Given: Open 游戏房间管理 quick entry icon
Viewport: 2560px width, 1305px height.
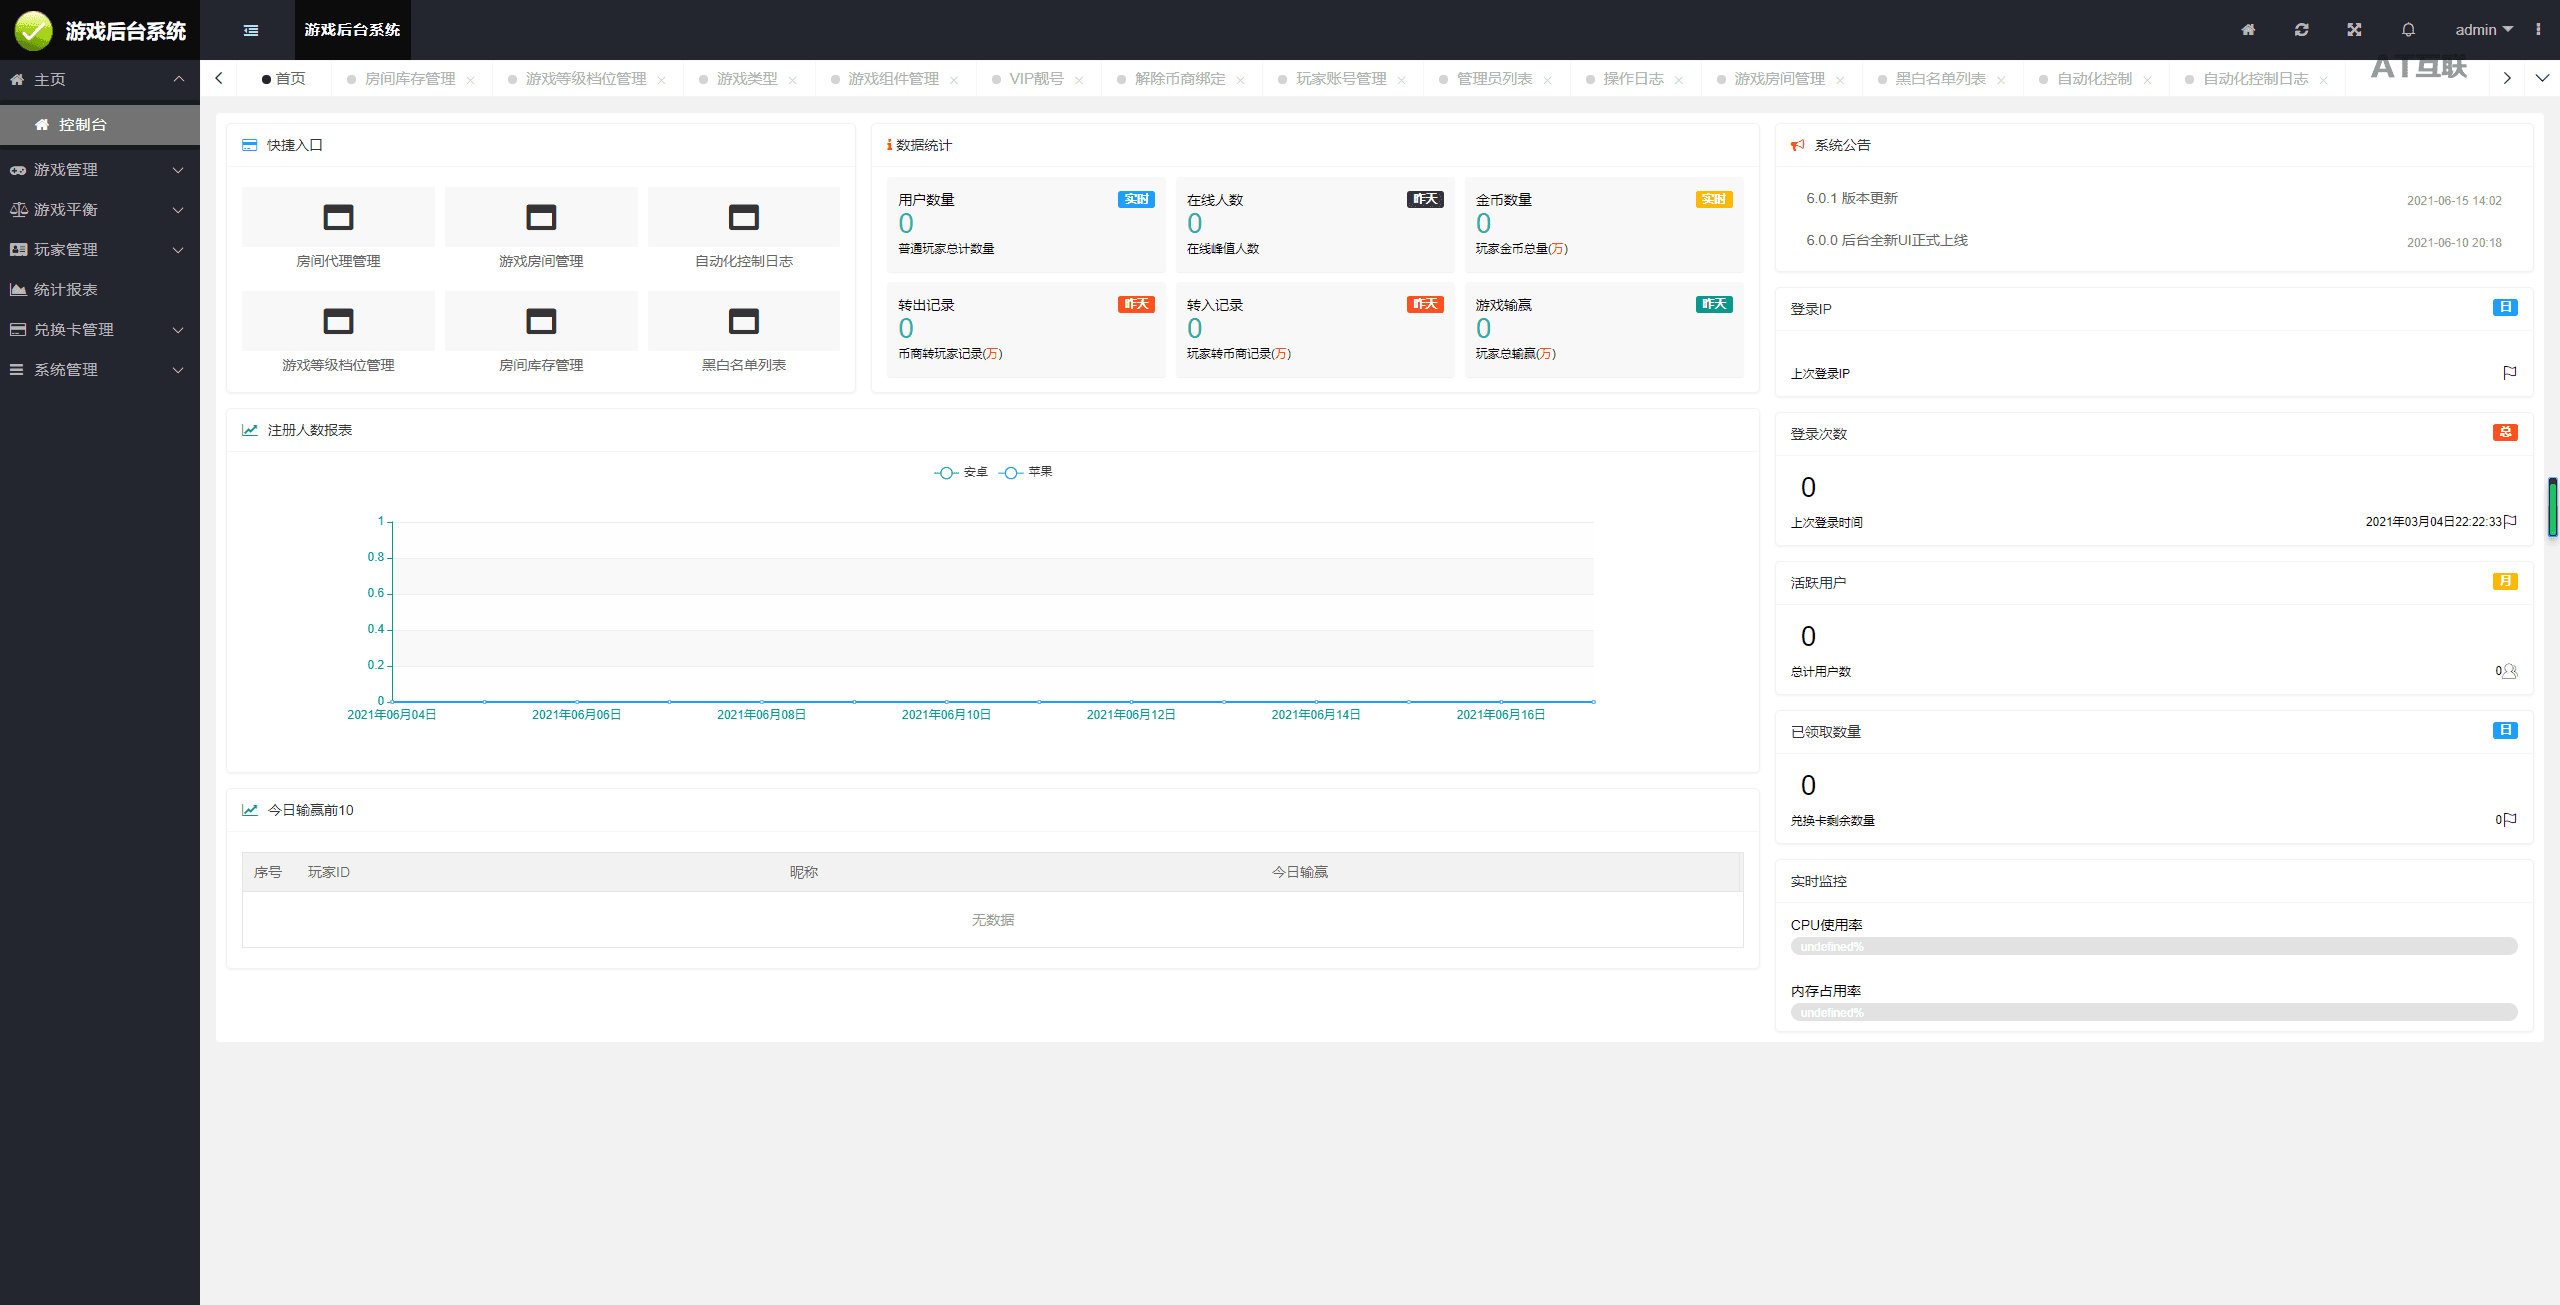Looking at the screenshot, I should click(x=541, y=217).
